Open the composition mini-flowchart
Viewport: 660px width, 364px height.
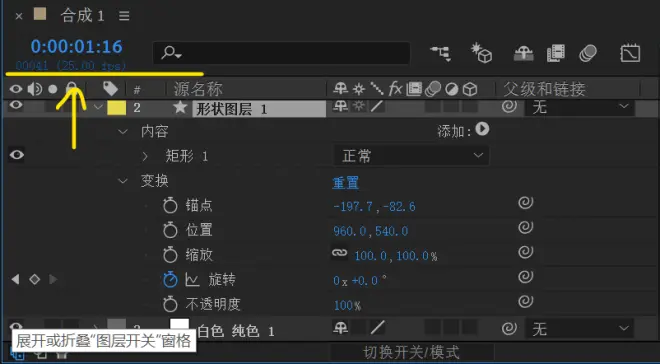[x=441, y=53]
